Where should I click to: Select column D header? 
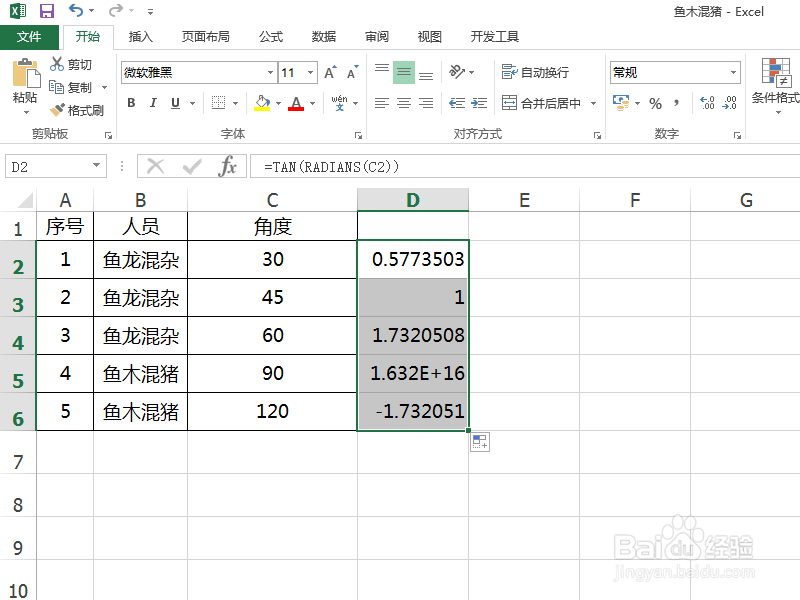(x=413, y=199)
